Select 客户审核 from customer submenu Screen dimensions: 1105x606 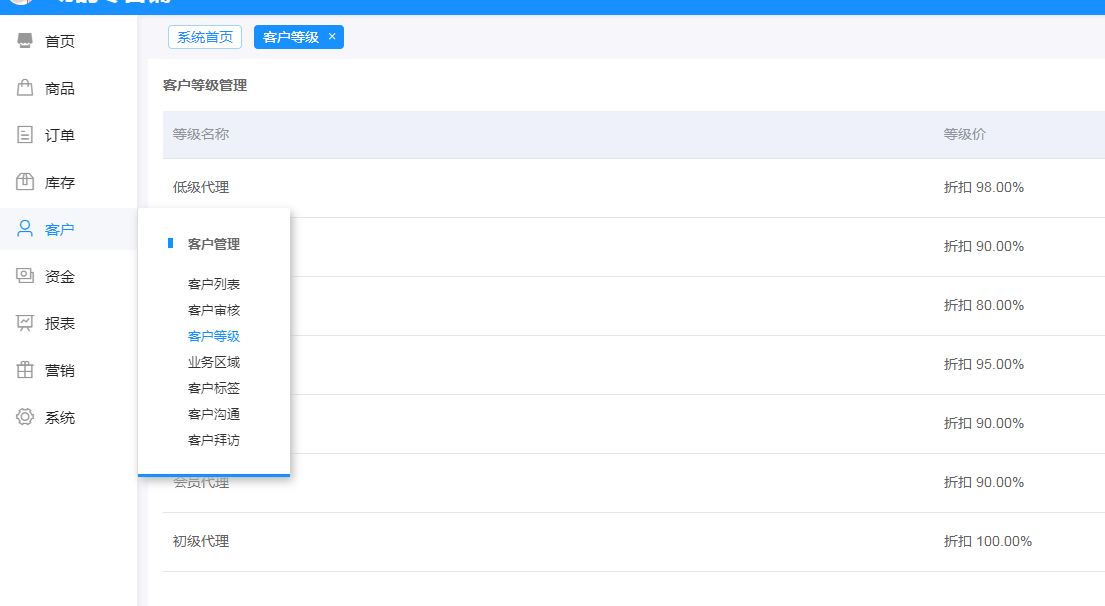coord(214,310)
